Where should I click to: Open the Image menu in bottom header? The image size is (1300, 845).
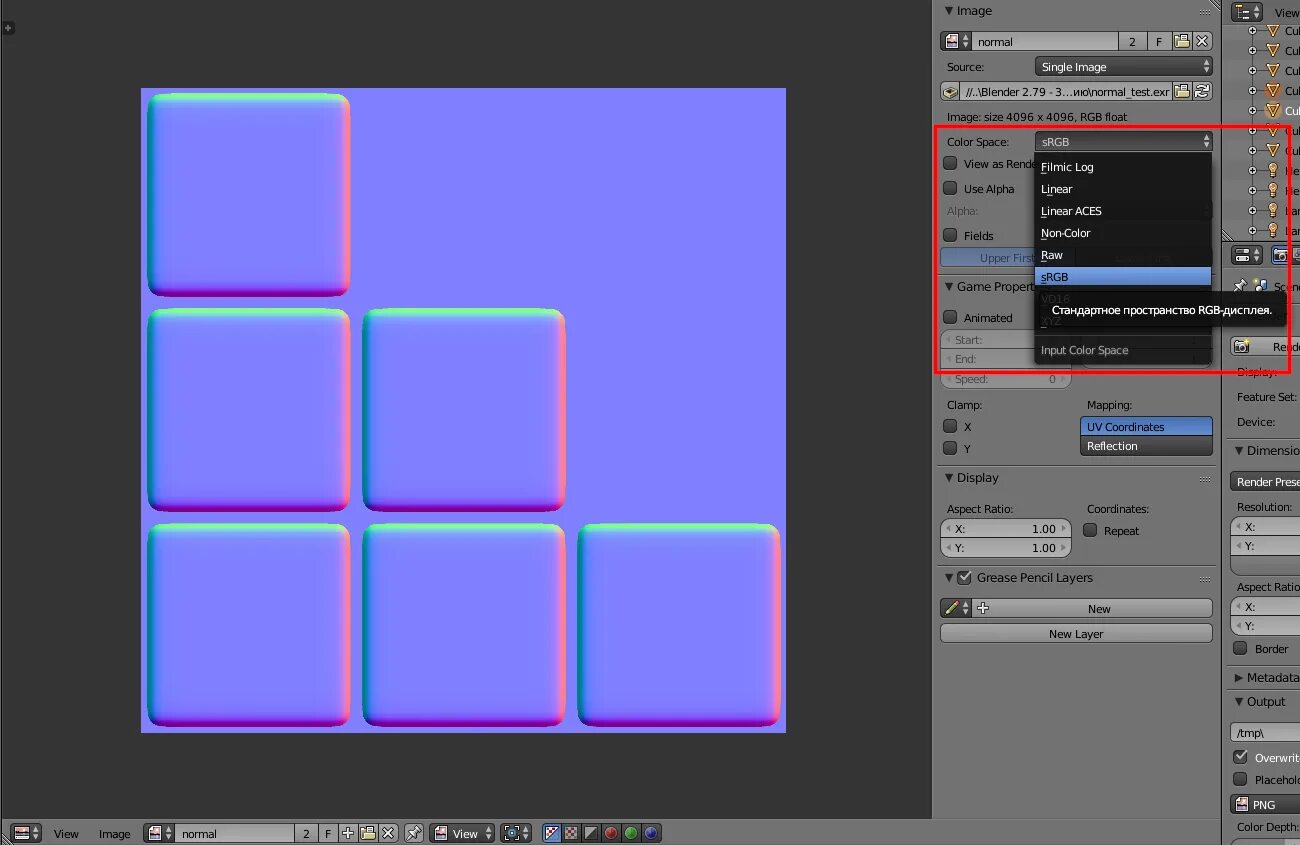[x=114, y=833]
